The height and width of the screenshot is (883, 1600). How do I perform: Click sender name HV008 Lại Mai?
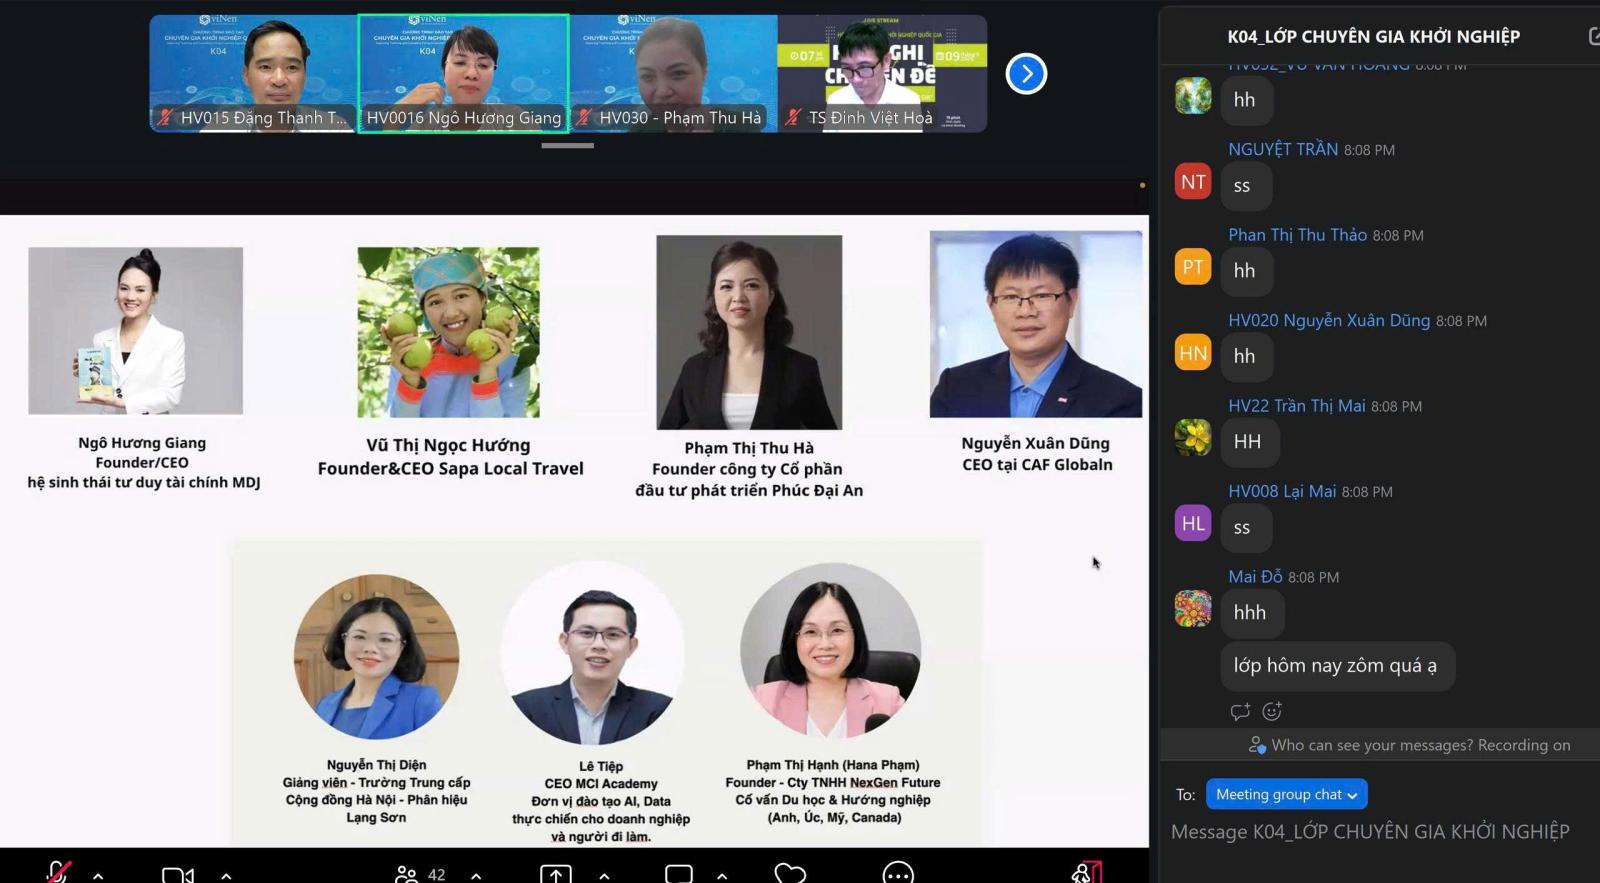click(1282, 491)
